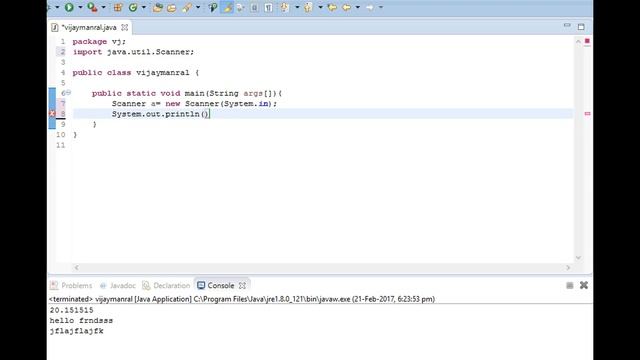Click the Scanner declaration on line 7
Image resolution: width=640 pixels, height=360 pixels.
(194, 104)
